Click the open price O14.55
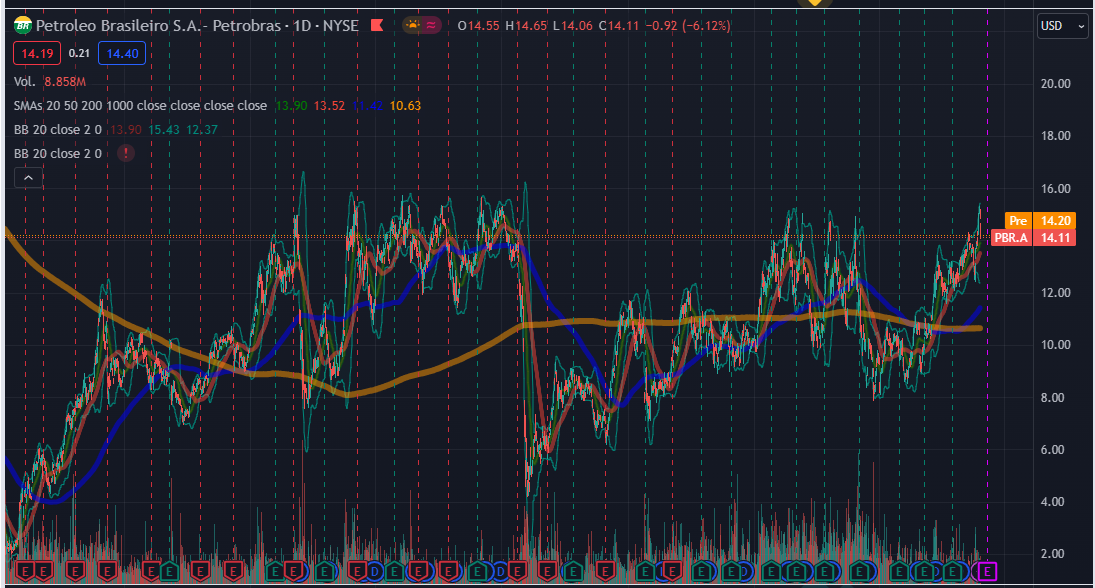The image size is (1095, 588). (478, 26)
